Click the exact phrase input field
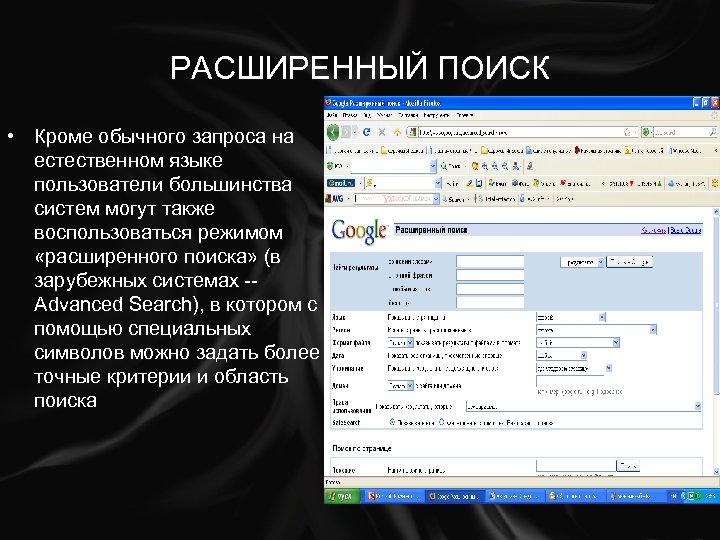 (x=490, y=275)
